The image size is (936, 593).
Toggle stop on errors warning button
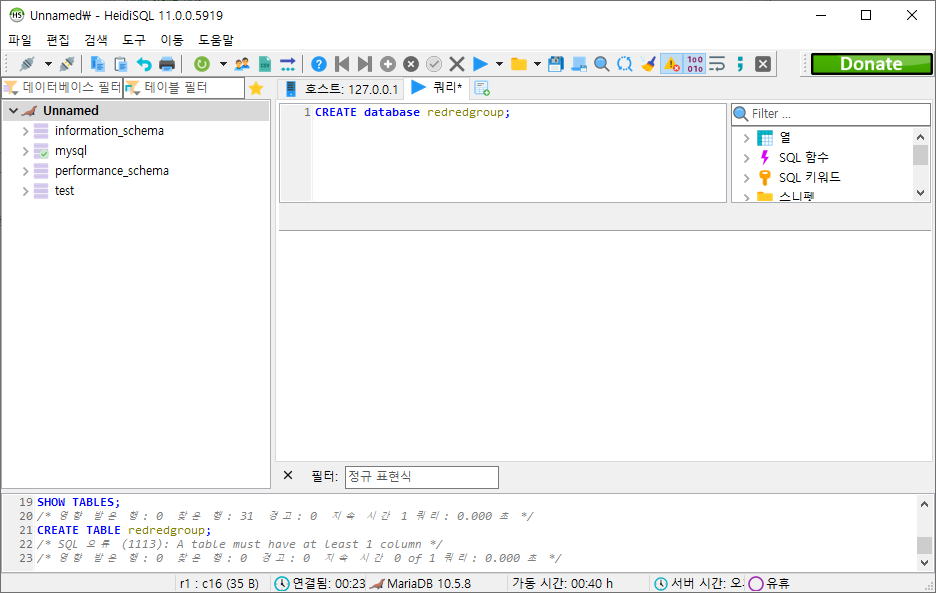(x=671, y=64)
